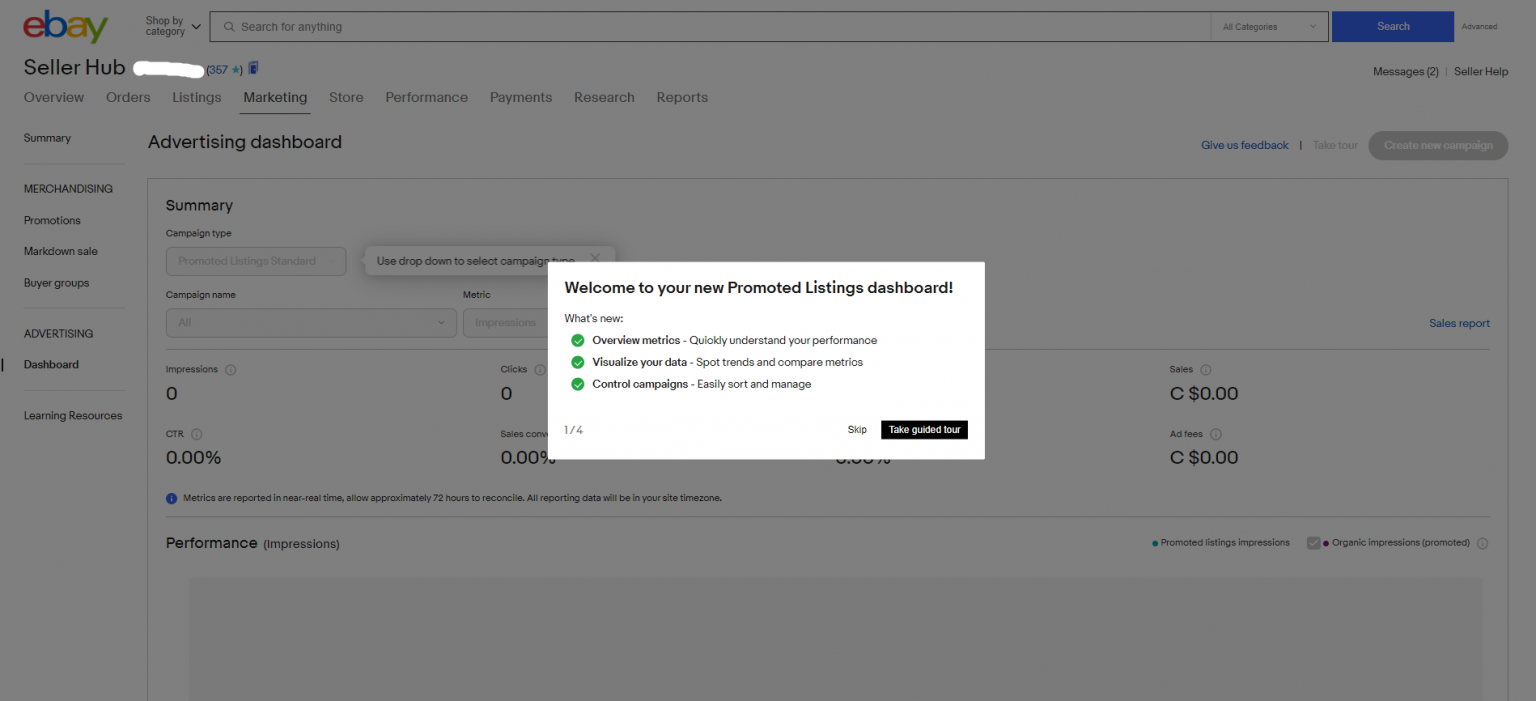The height and width of the screenshot is (701, 1536).
Task: Toggle Organic impressions (promoted) checkbox
Action: 1313,543
